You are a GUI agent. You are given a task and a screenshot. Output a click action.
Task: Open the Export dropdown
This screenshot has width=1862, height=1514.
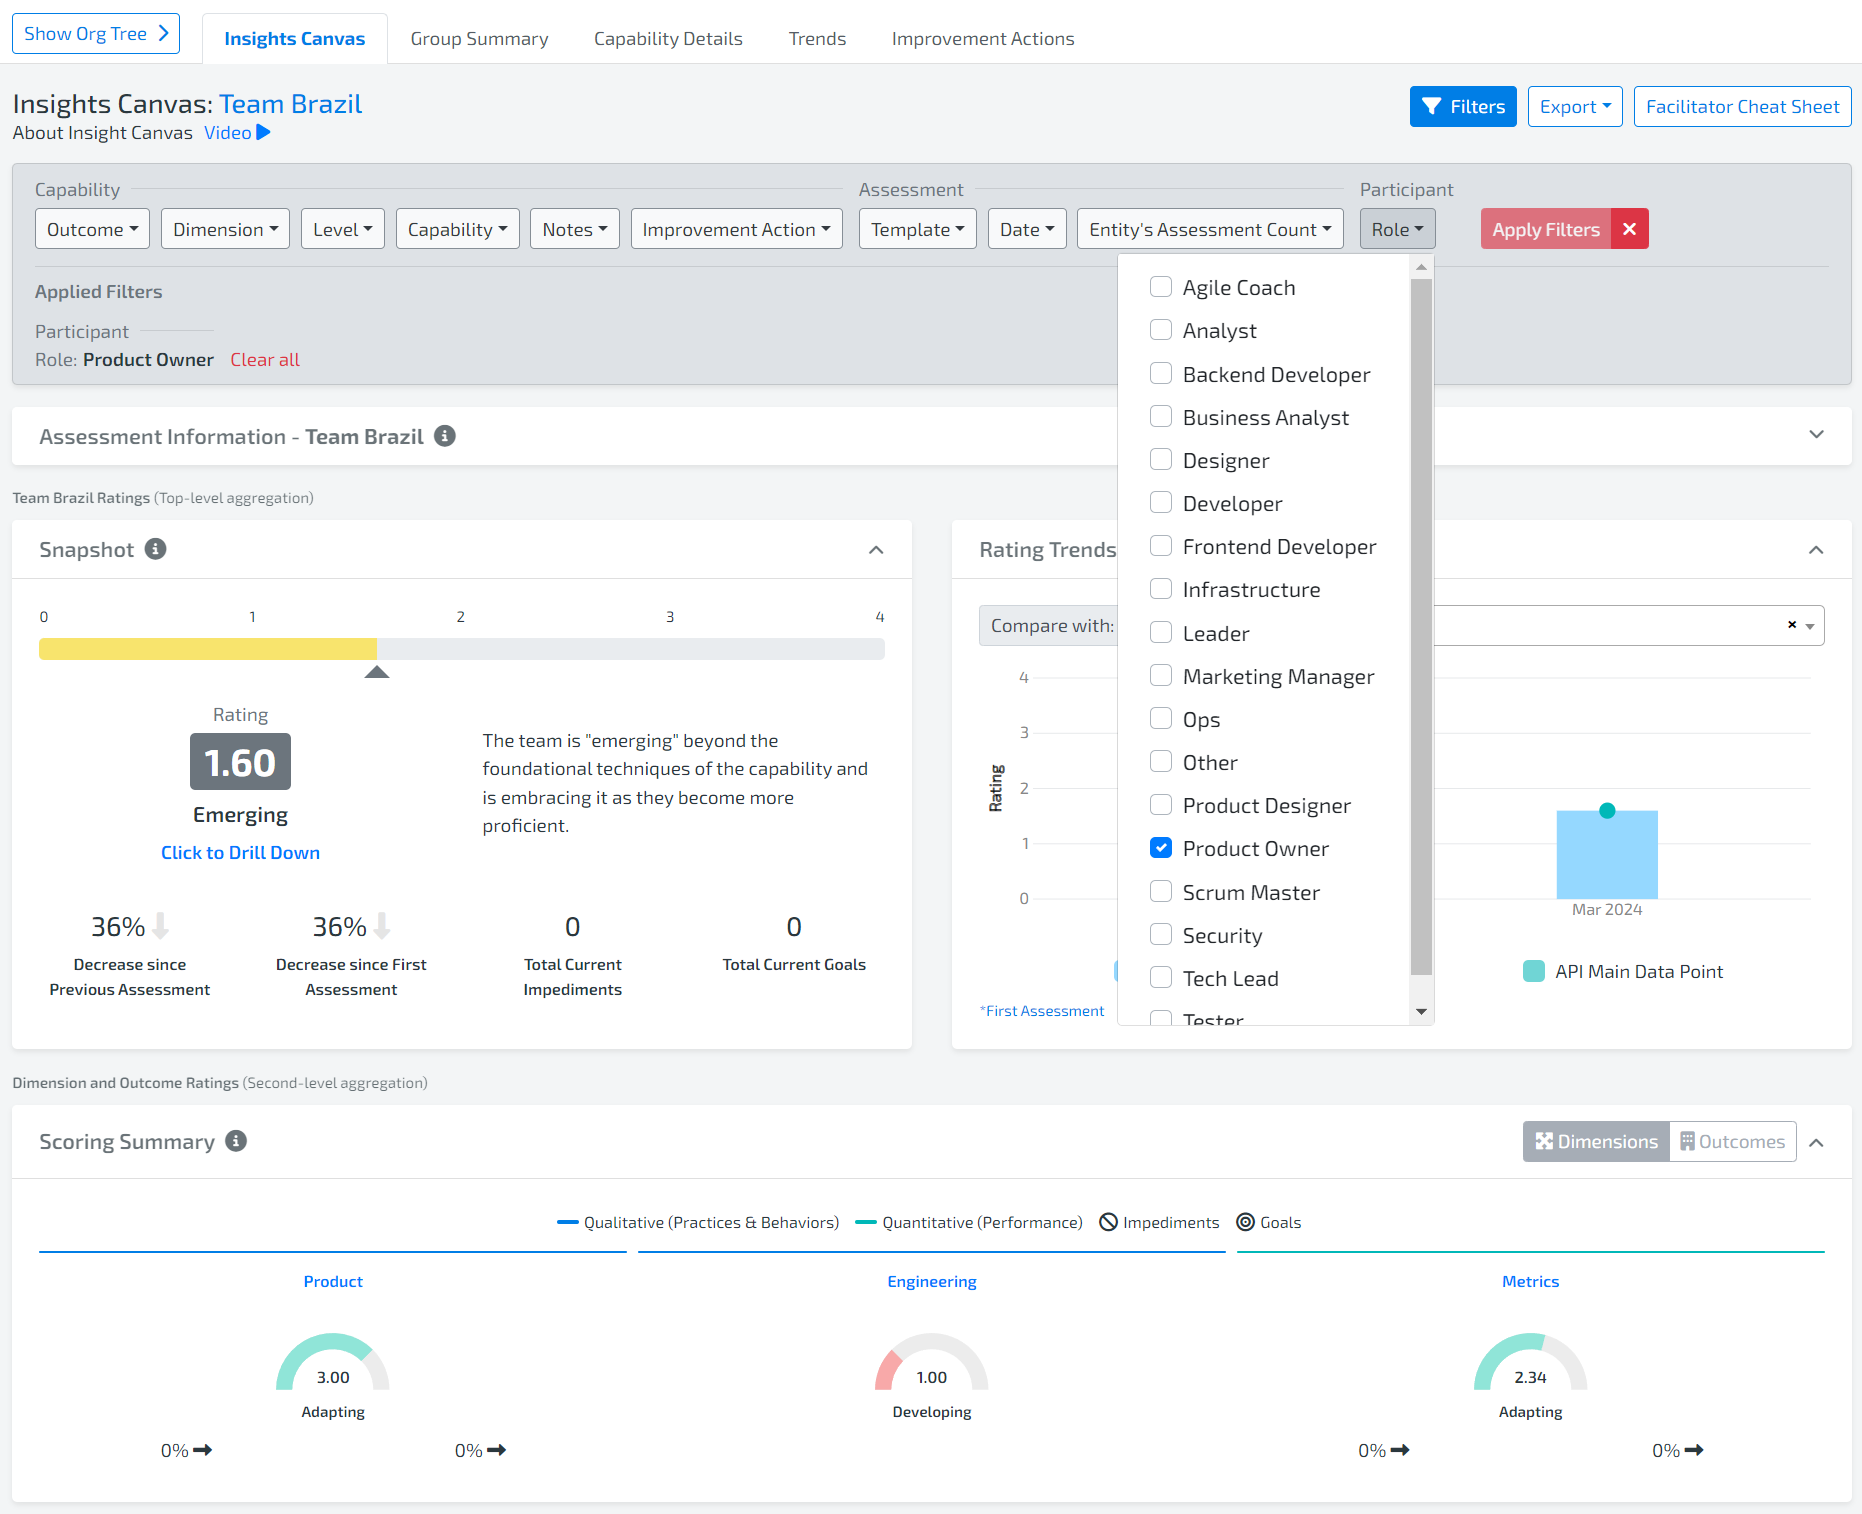click(1575, 107)
